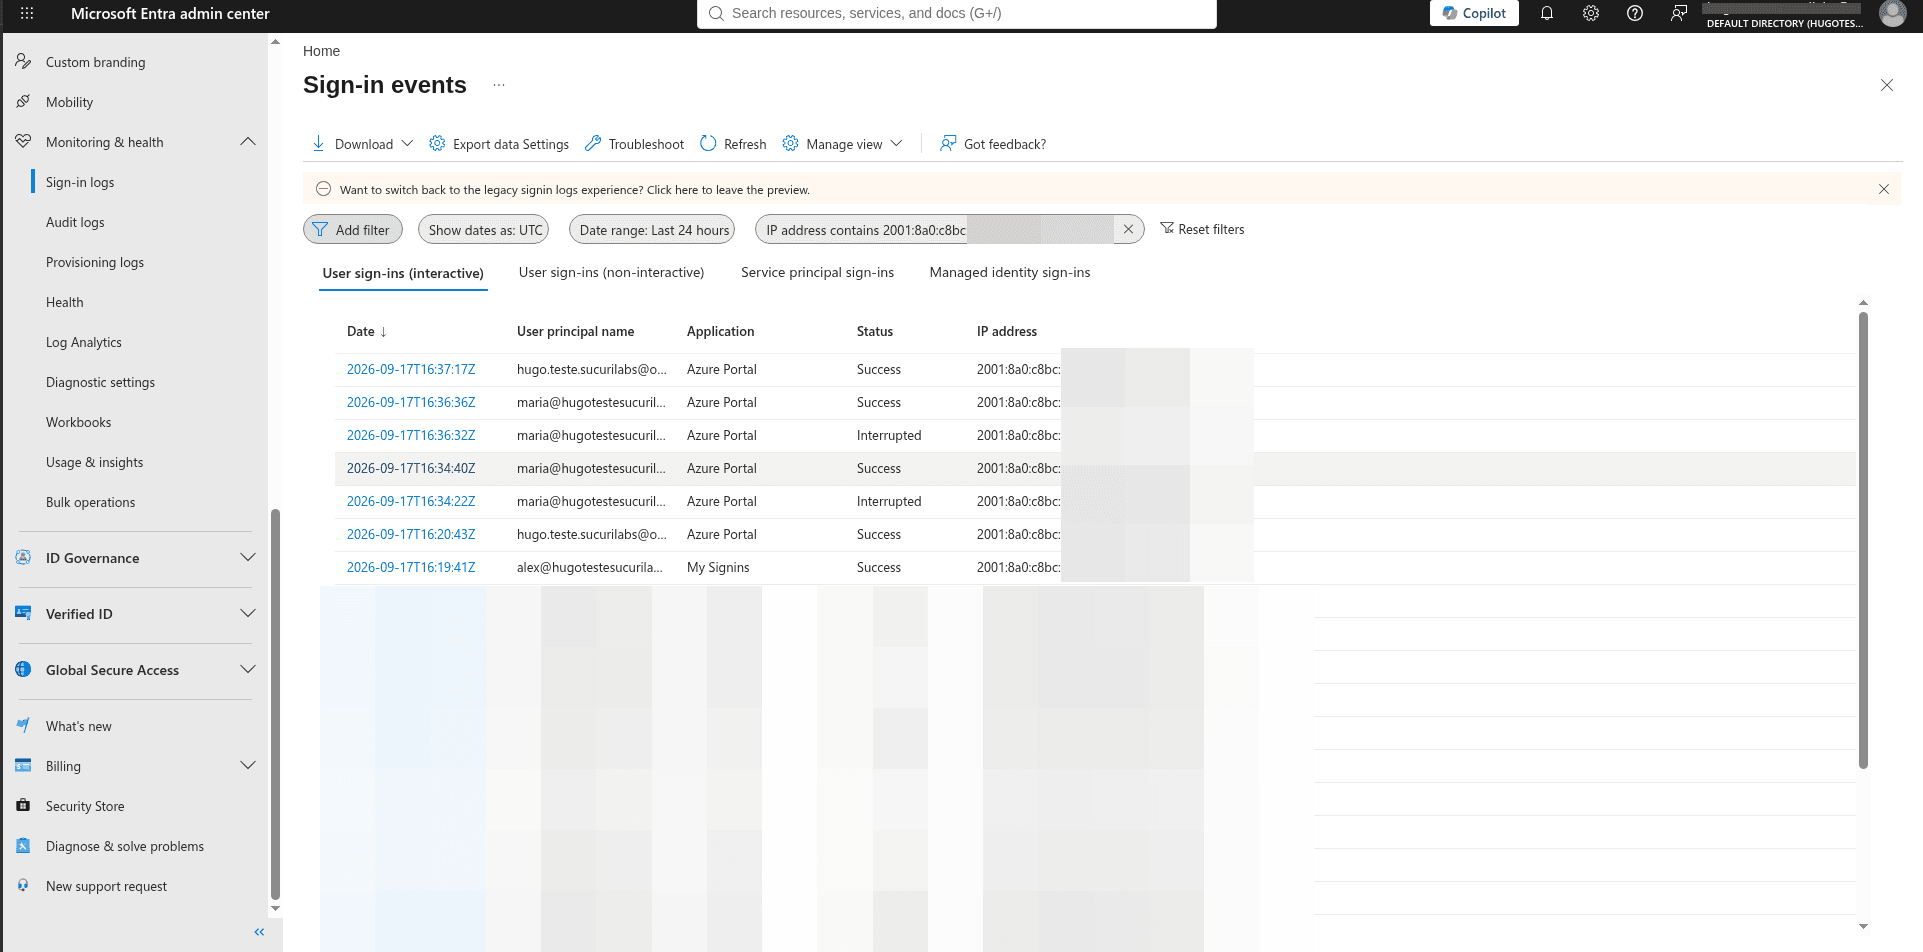
Task: Open sign-in event 2026-09-17T16:36:36Z
Action: pos(411,402)
